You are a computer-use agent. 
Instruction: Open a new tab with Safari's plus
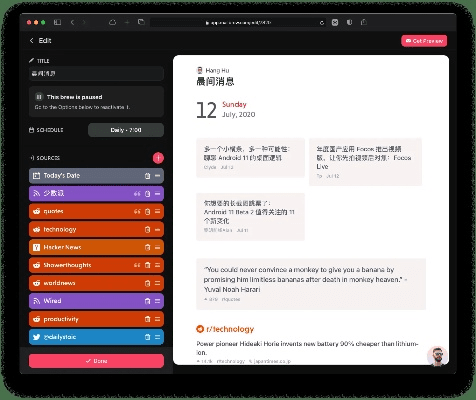coord(127,22)
